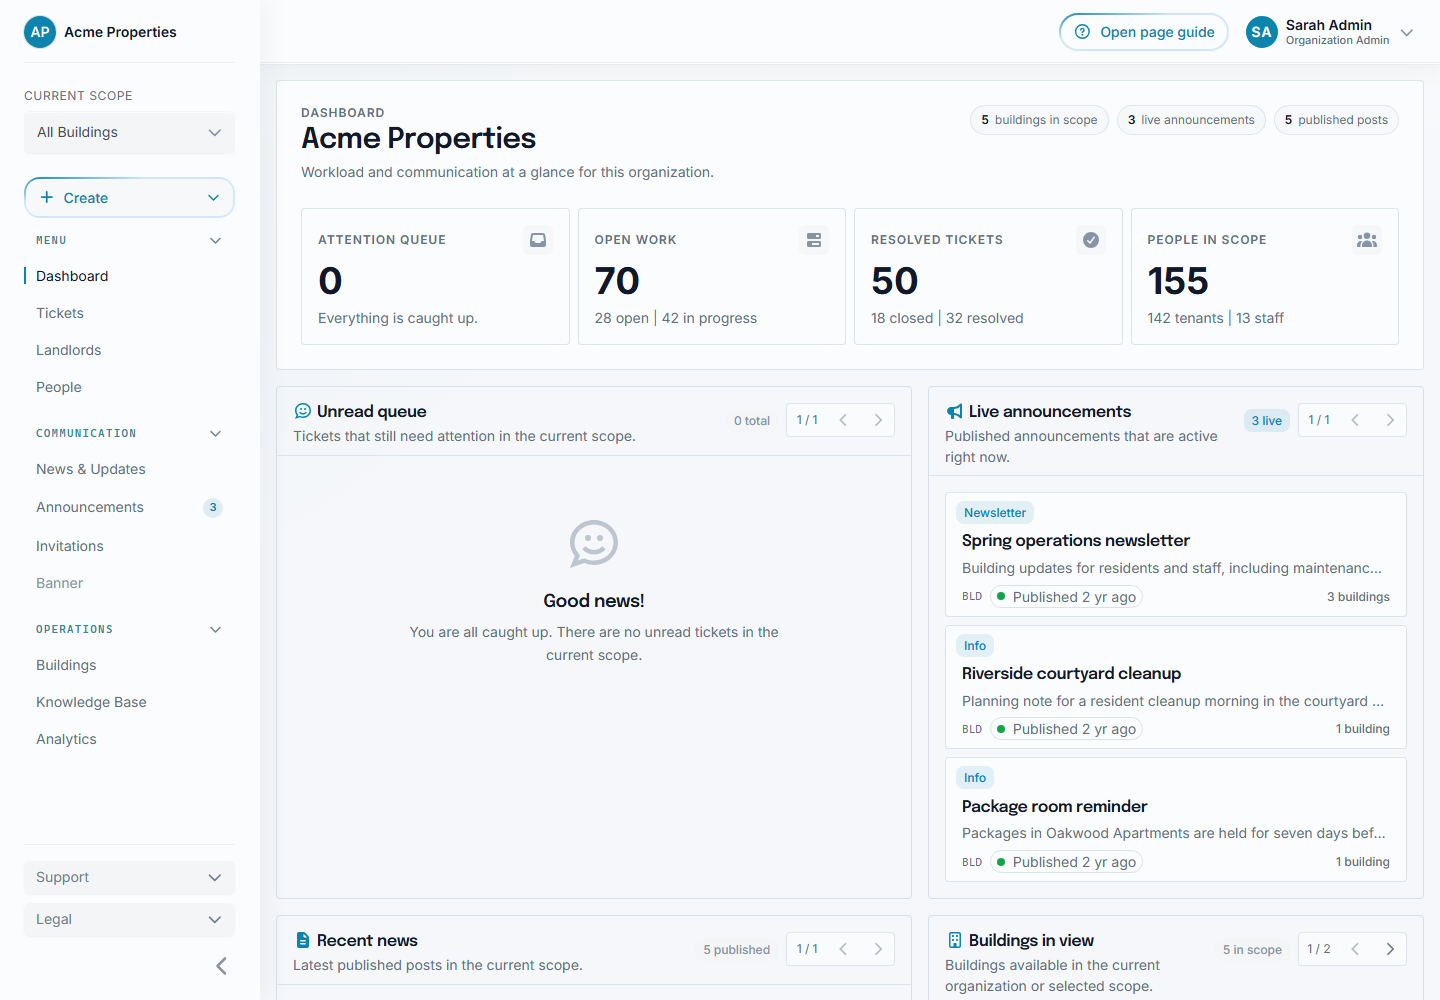Click the 3 buildings label on Spring newsletter
The image size is (1440, 1000).
[x=1358, y=597]
